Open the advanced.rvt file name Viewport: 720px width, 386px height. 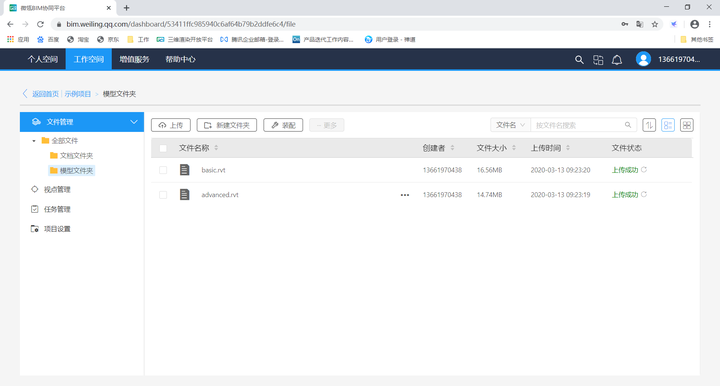220,195
